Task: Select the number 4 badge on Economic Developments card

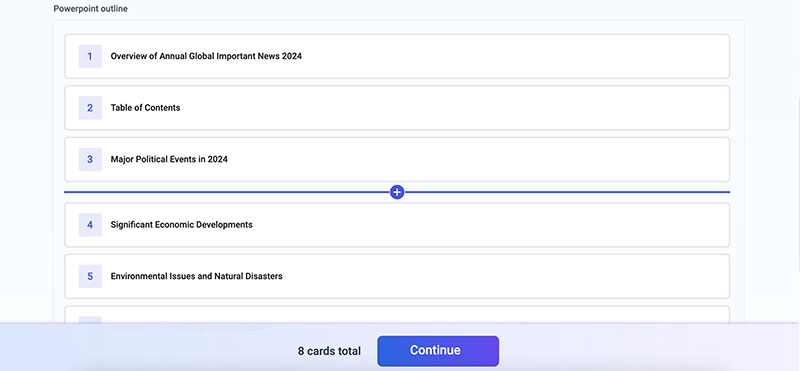Action: (x=90, y=225)
